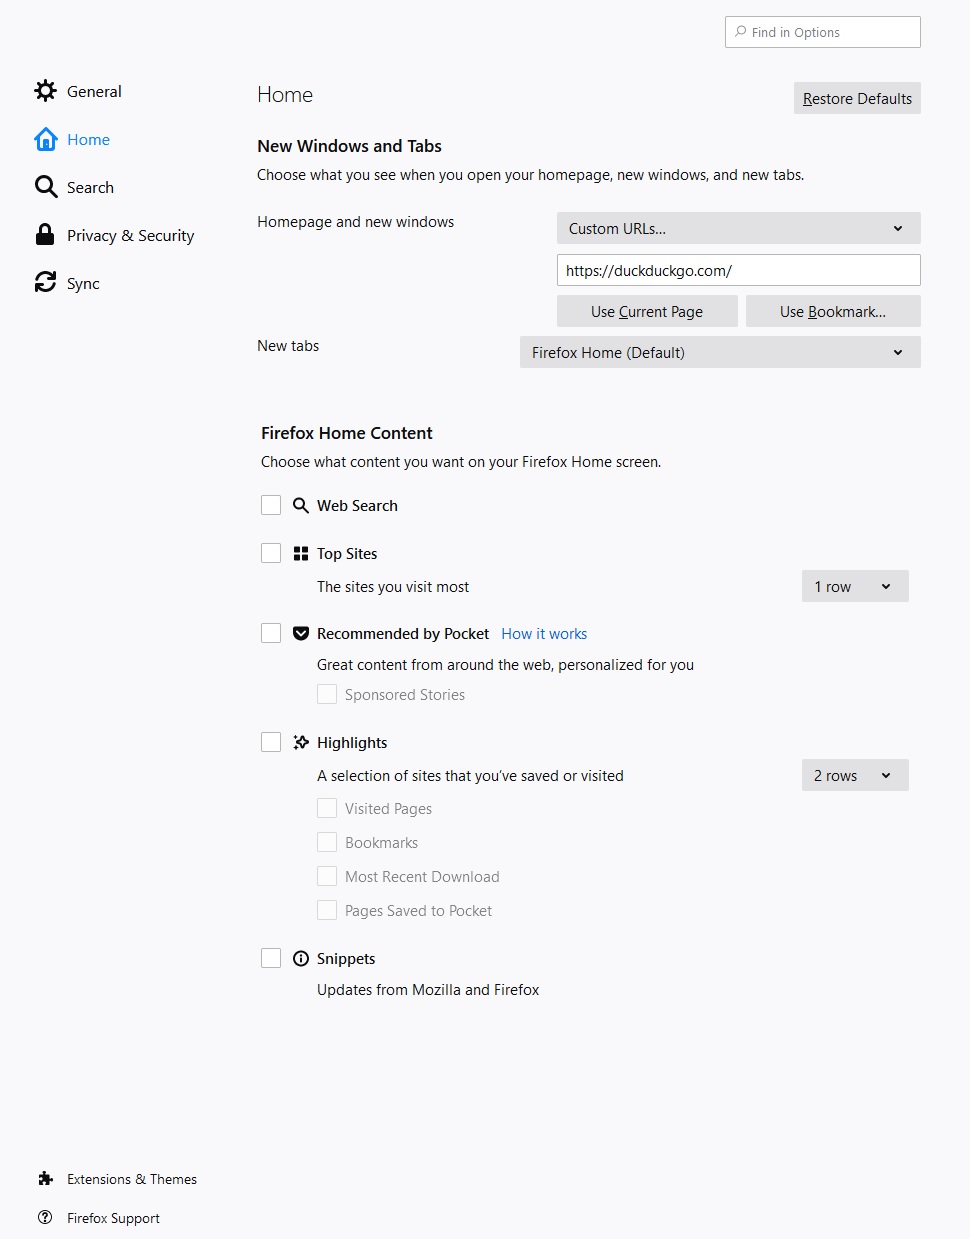Viewport: 970px width, 1239px height.
Task: Tick the Top Sites checkbox
Action: (x=271, y=553)
